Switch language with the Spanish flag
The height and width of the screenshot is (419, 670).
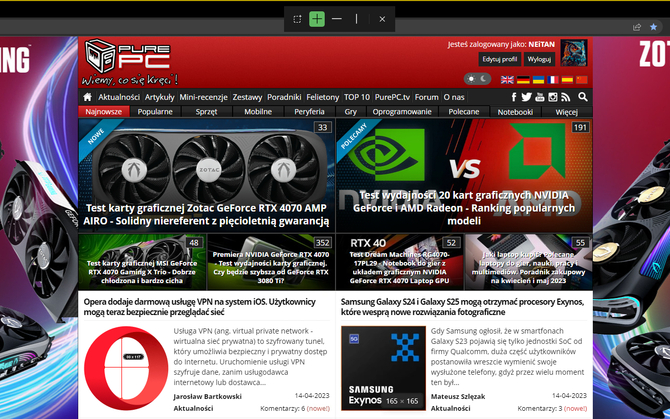567,79
